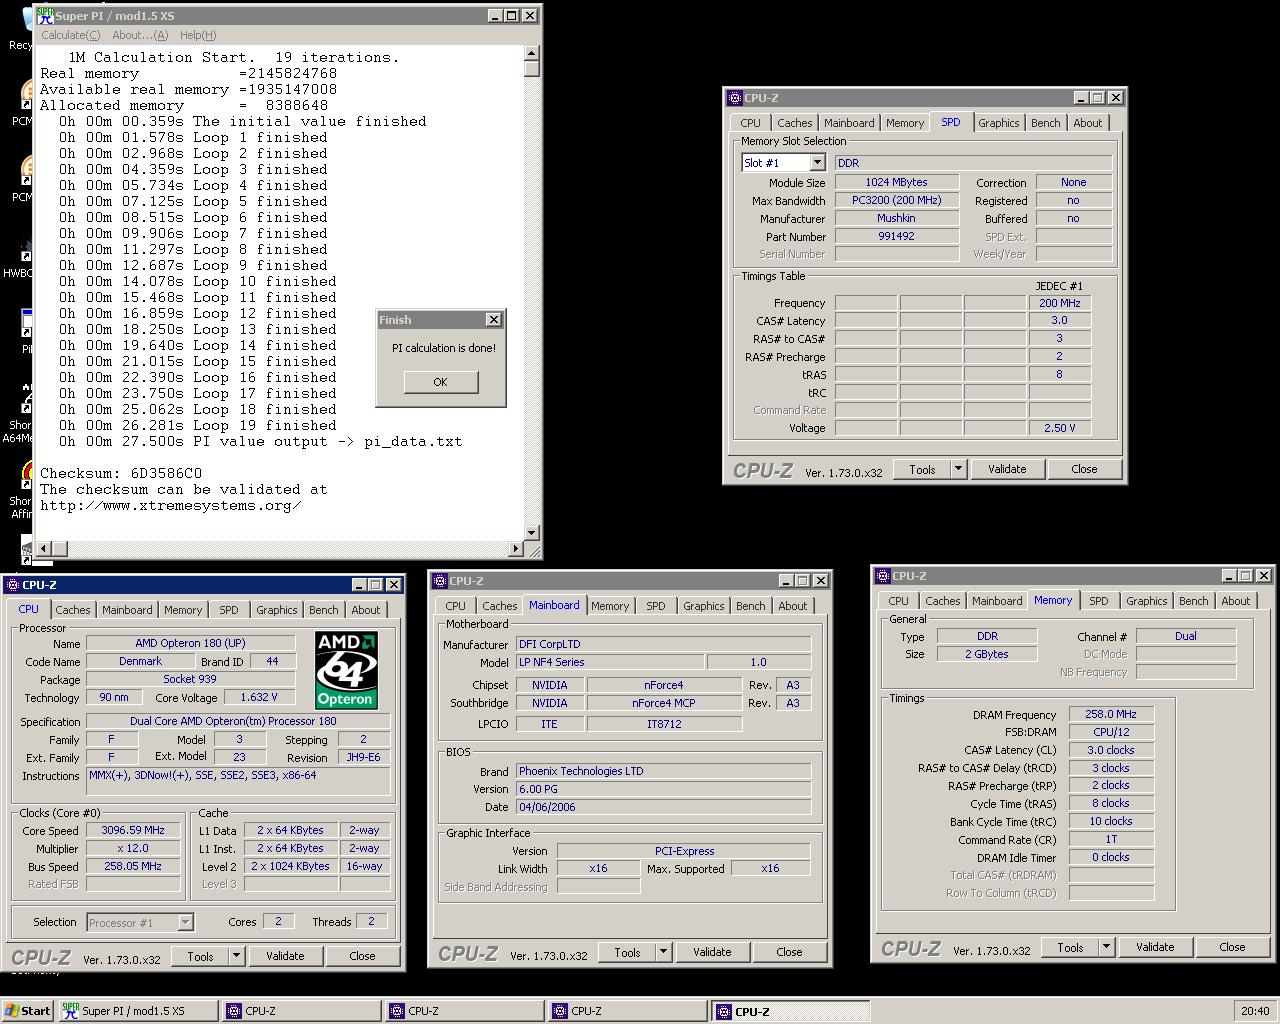This screenshot has width=1280, height=1024.
Task: Open the Help menu in Super PI
Action: click(x=198, y=35)
